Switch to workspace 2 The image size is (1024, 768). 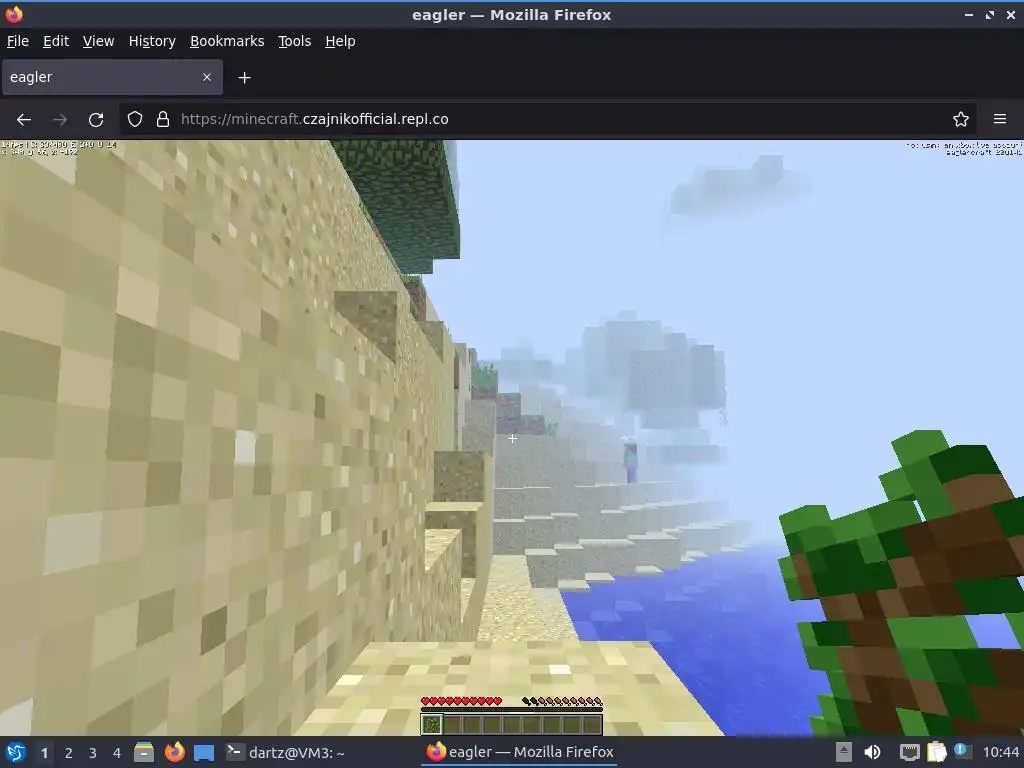[69, 753]
